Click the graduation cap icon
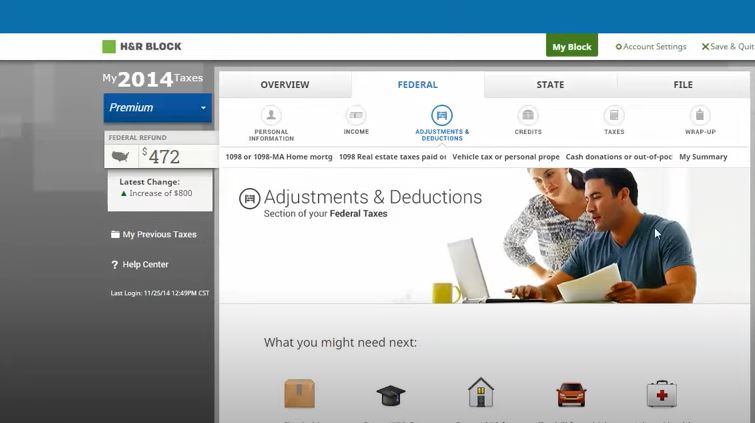This screenshot has width=755, height=423. tap(391, 396)
